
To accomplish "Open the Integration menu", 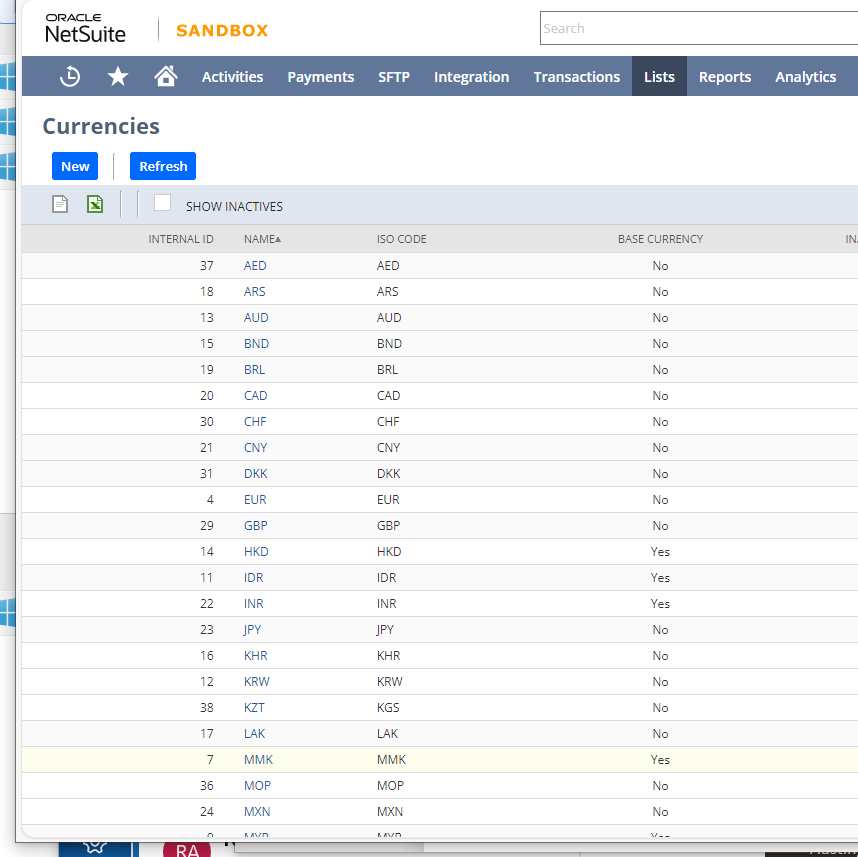I will click(472, 77).
